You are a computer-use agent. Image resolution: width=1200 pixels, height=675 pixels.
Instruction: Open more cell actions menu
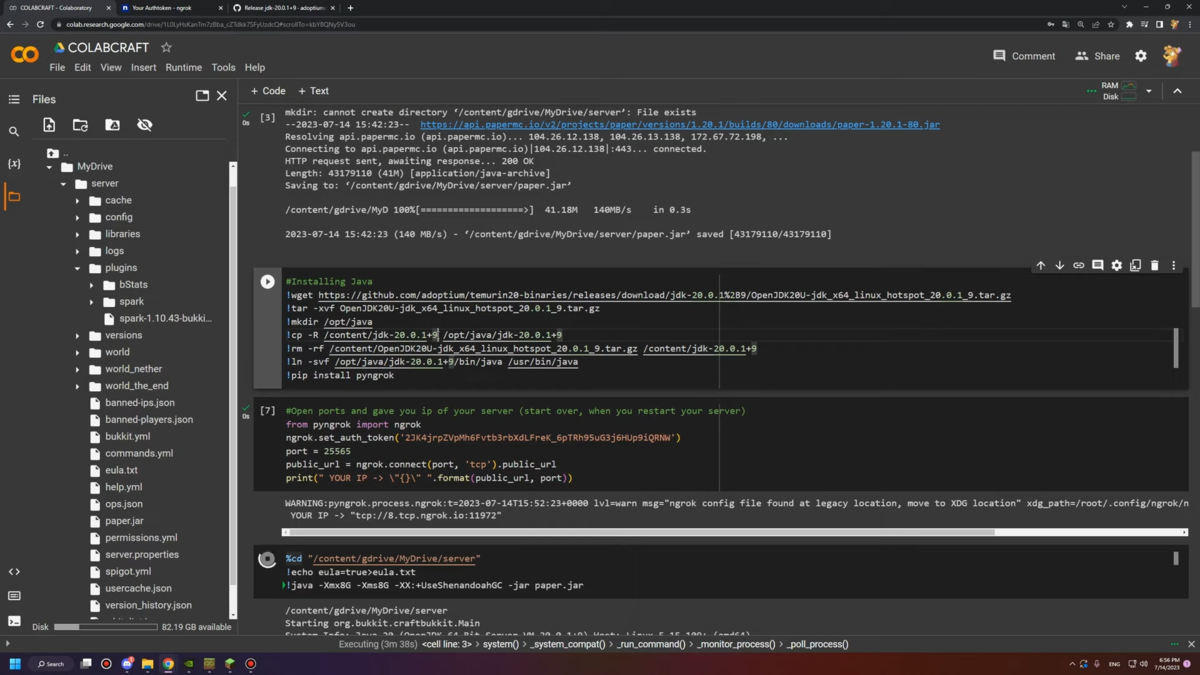pos(1173,266)
